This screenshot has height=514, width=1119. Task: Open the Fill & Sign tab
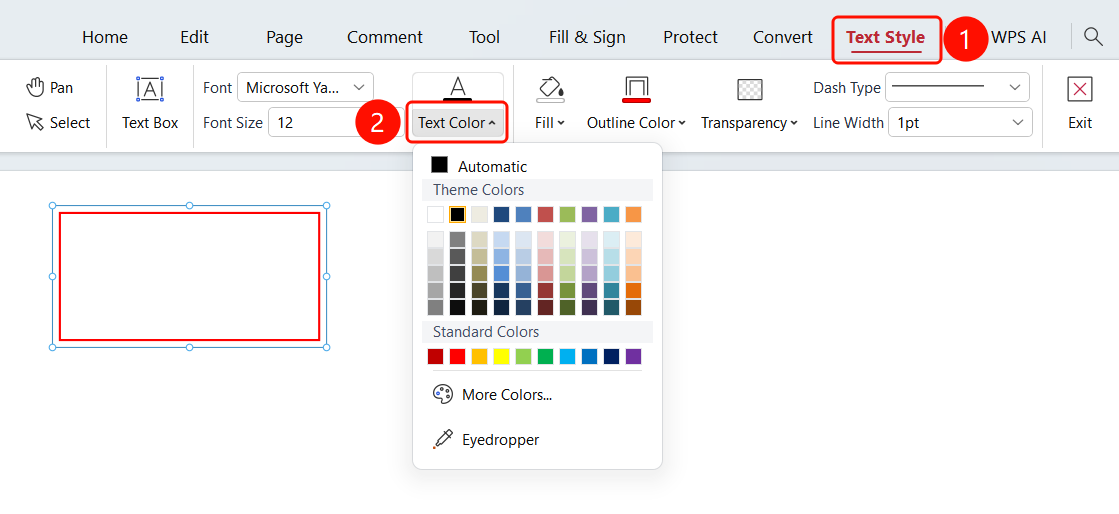point(587,37)
